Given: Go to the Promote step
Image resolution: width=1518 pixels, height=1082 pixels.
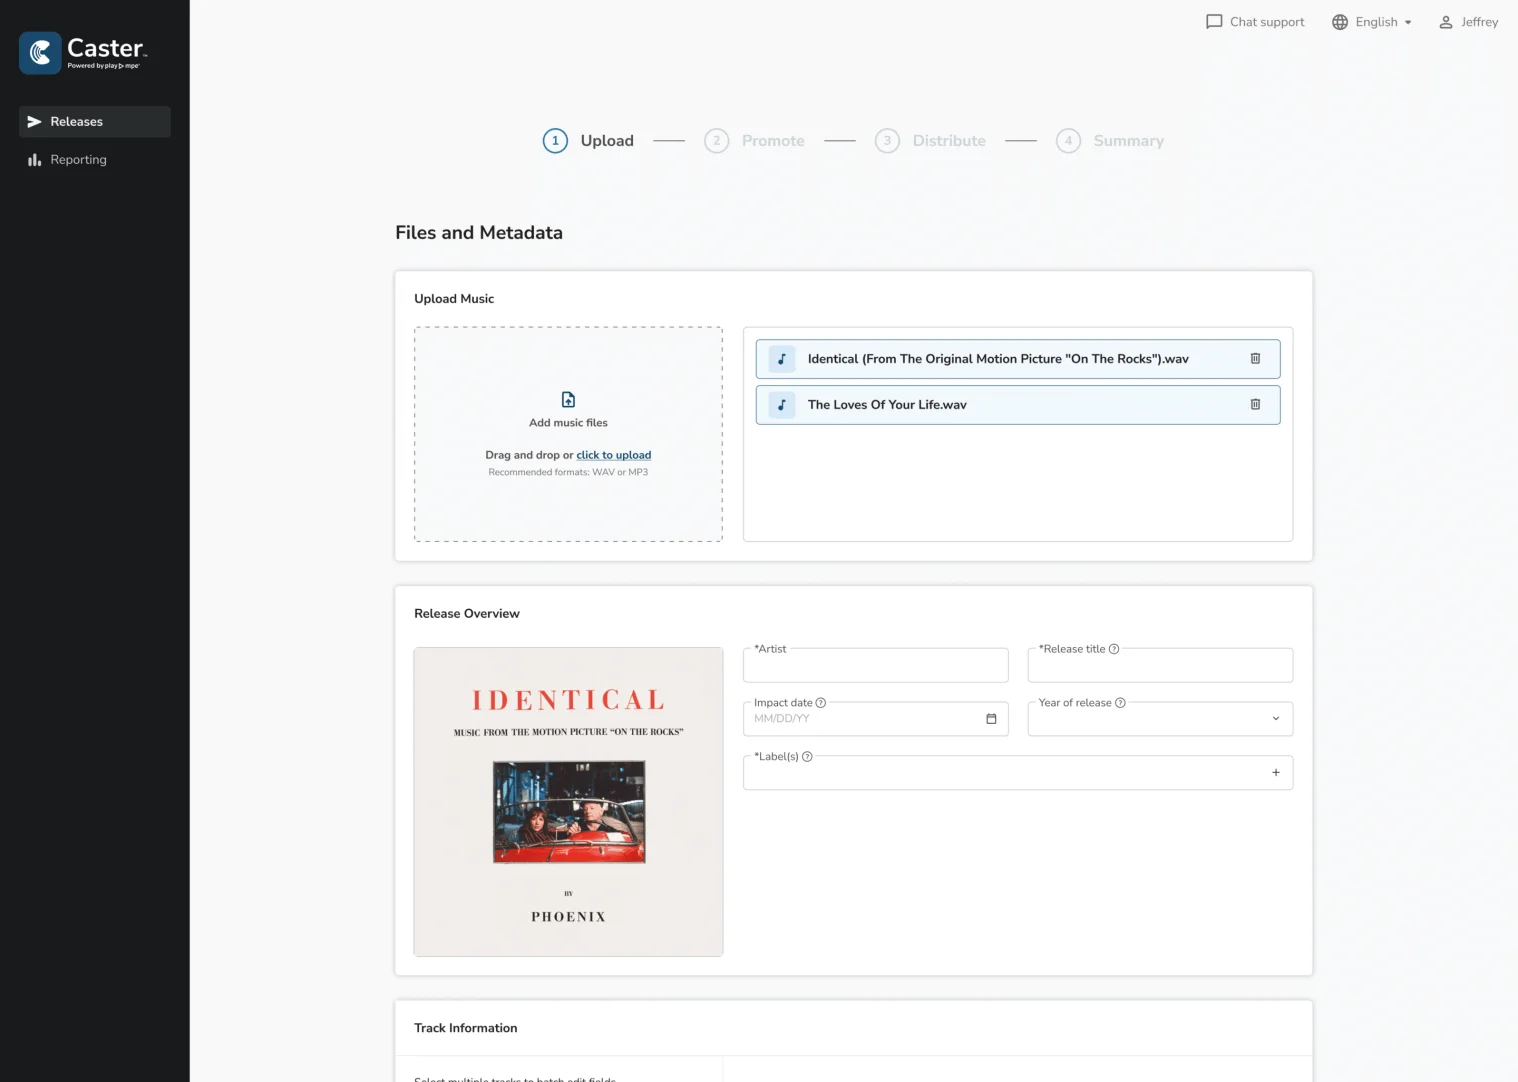Looking at the screenshot, I should 772,140.
